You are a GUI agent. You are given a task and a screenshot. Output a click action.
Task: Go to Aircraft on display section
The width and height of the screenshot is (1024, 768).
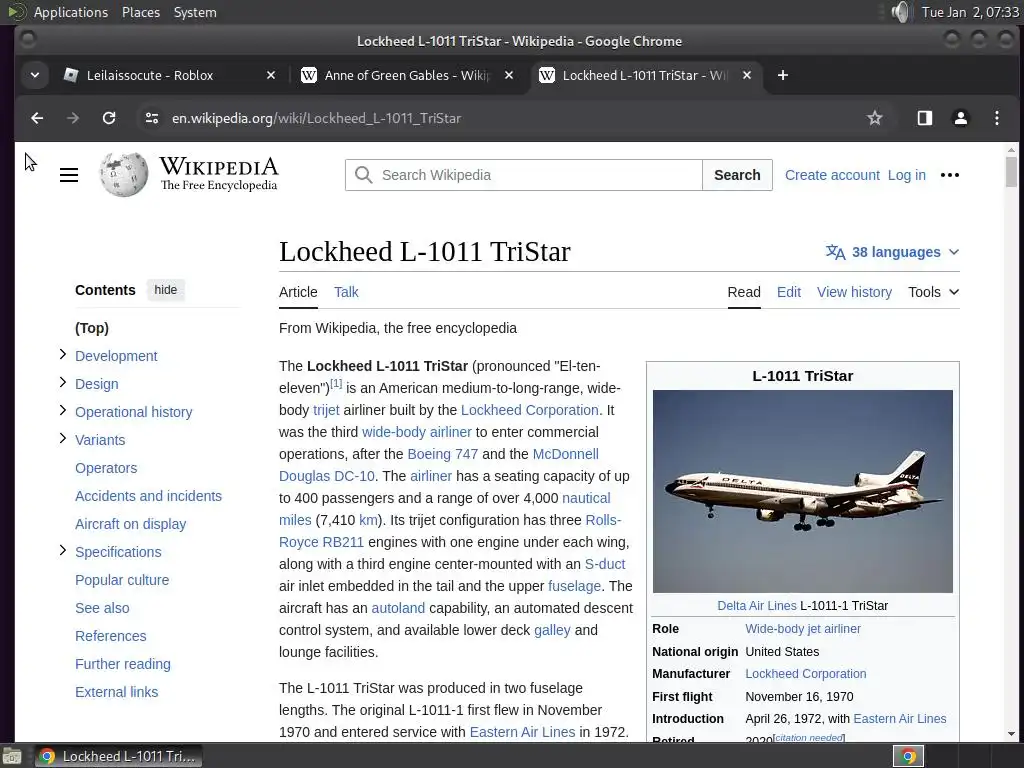131,524
